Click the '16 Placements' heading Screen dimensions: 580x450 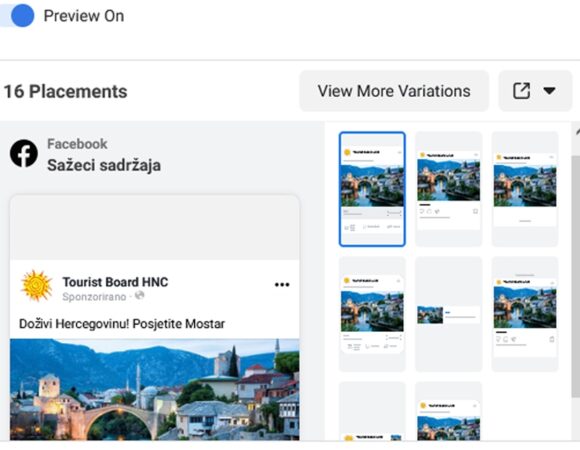pyautogui.click(x=65, y=91)
